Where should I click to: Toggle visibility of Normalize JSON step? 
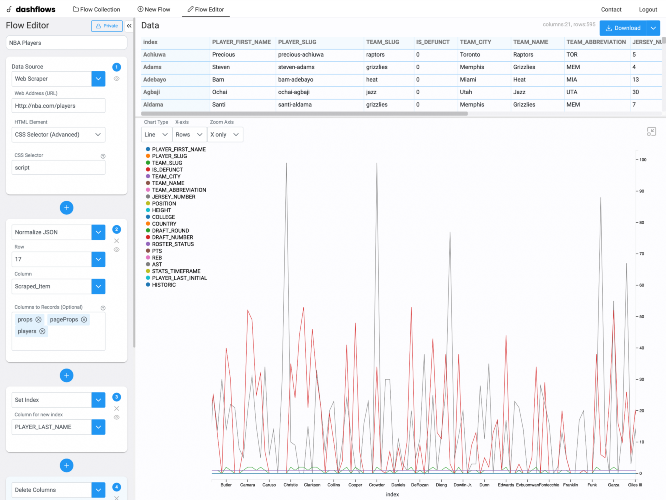click(x=116, y=250)
